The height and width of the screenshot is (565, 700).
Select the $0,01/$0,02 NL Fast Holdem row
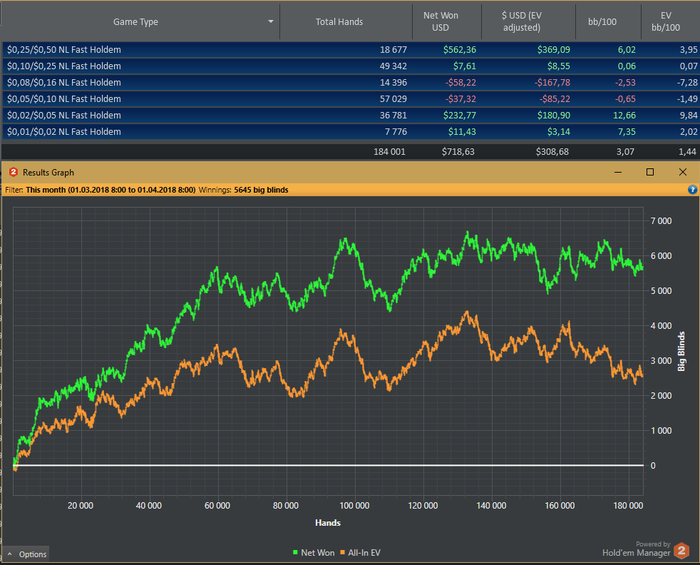pos(64,131)
